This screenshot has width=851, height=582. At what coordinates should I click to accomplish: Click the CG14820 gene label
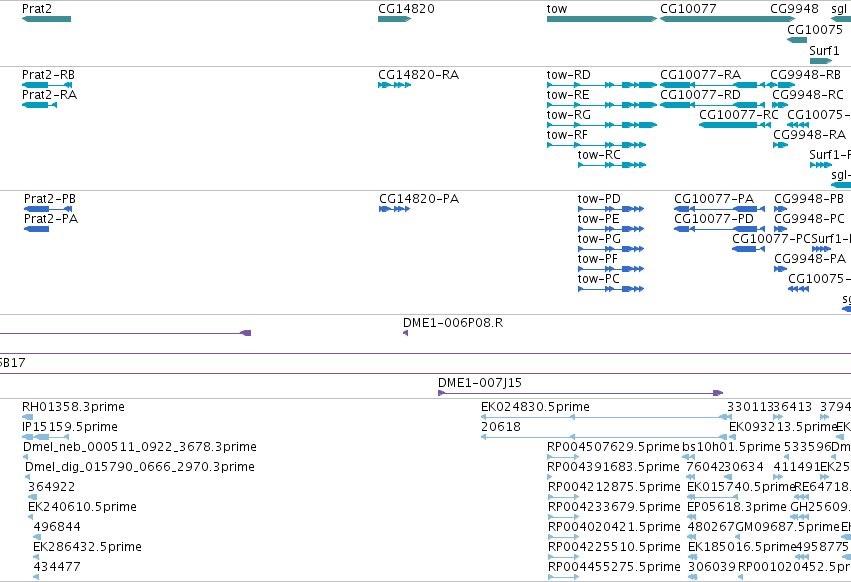tap(406, 9)
